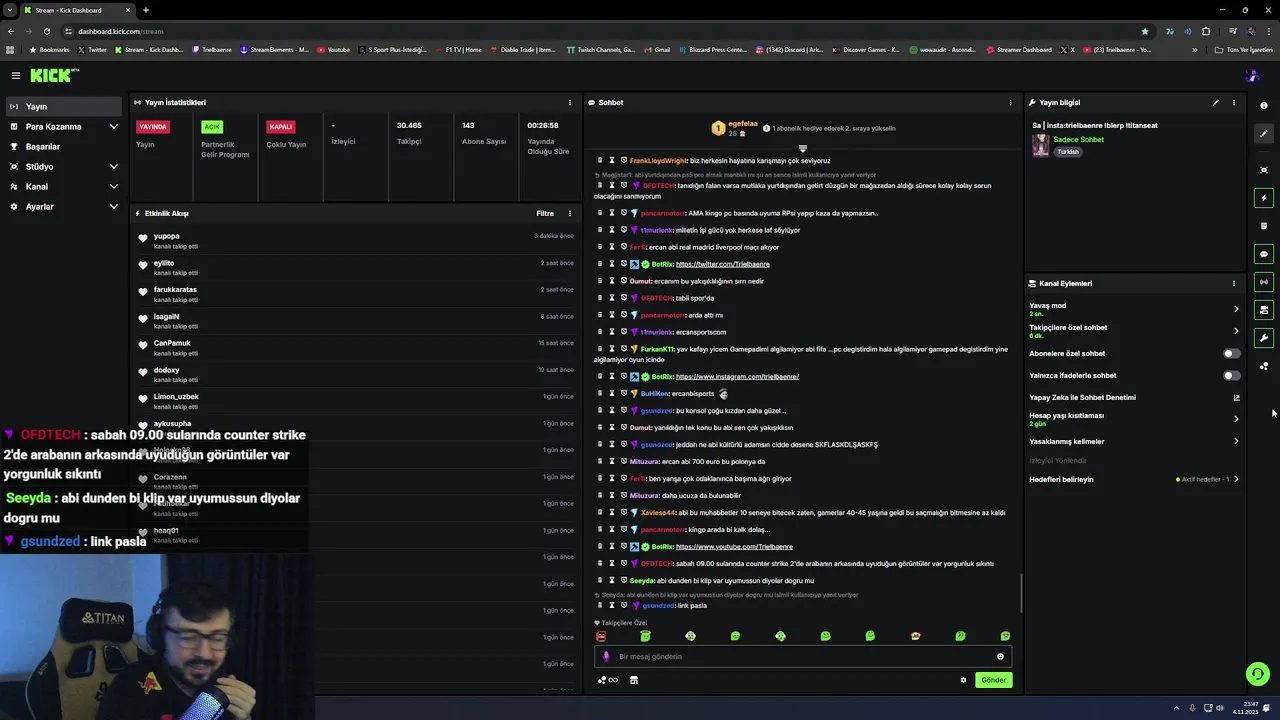The height and width of the screenshot is (720, 1280).
Task: Click the Filtre button in Etkinlik Akışı
Action: pos(545,213)
